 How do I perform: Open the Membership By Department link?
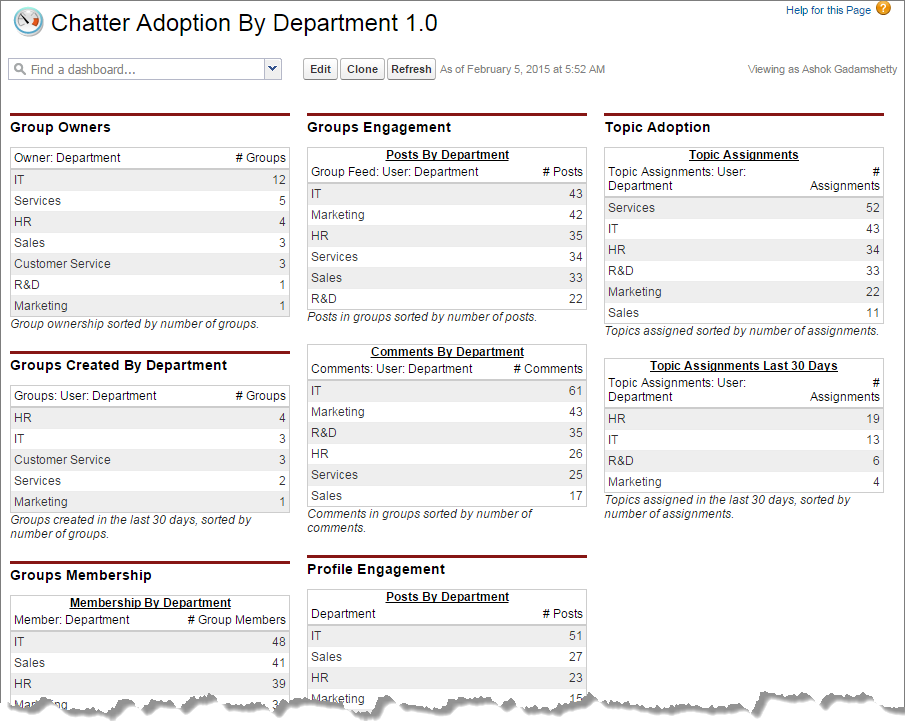[x=150, y=603]
